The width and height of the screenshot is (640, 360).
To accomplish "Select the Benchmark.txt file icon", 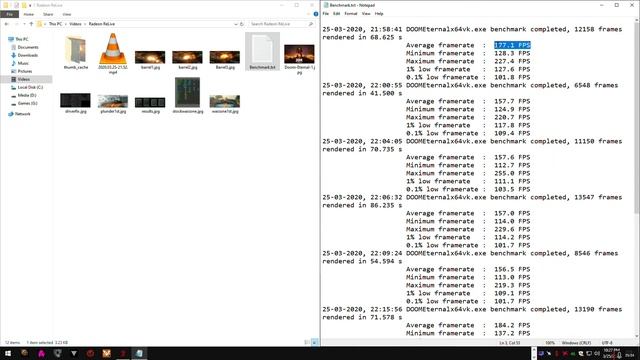I will tap(262, 51).
